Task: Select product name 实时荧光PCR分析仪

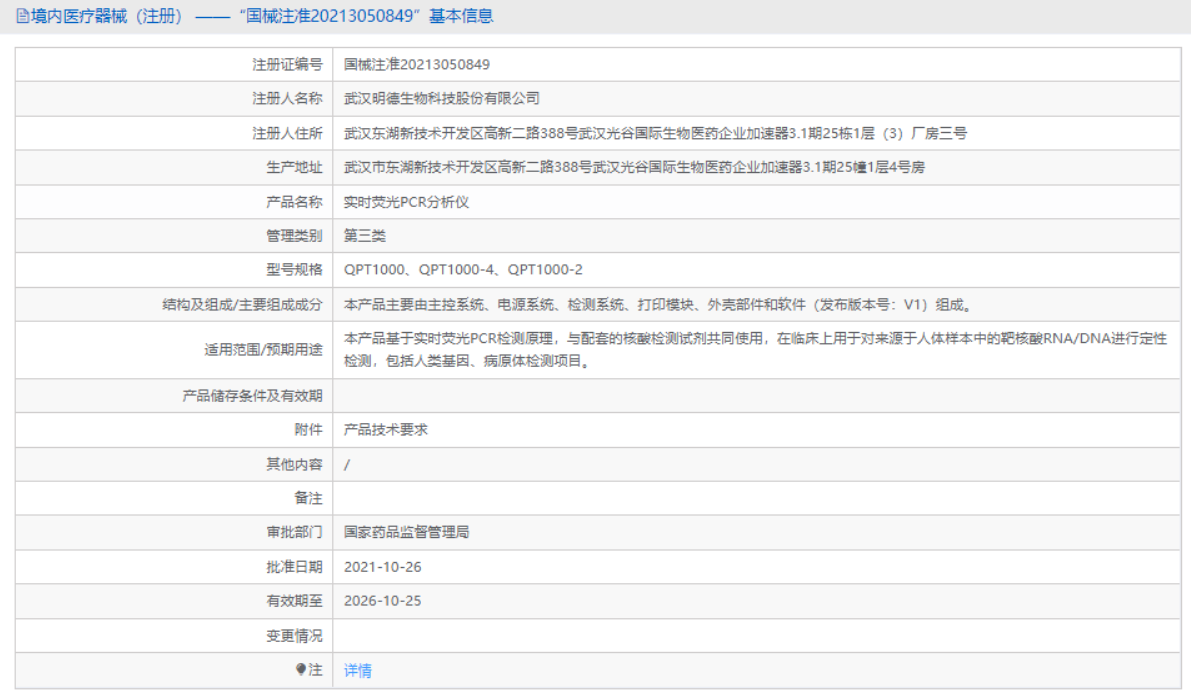Action: click(x=406, y=202)
